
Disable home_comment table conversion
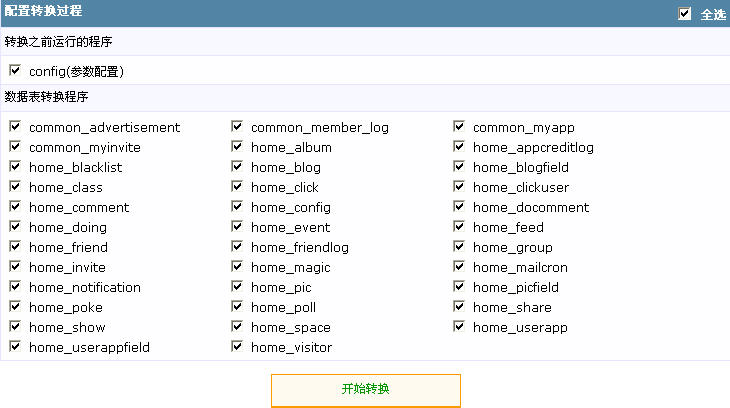click(15, 207)
